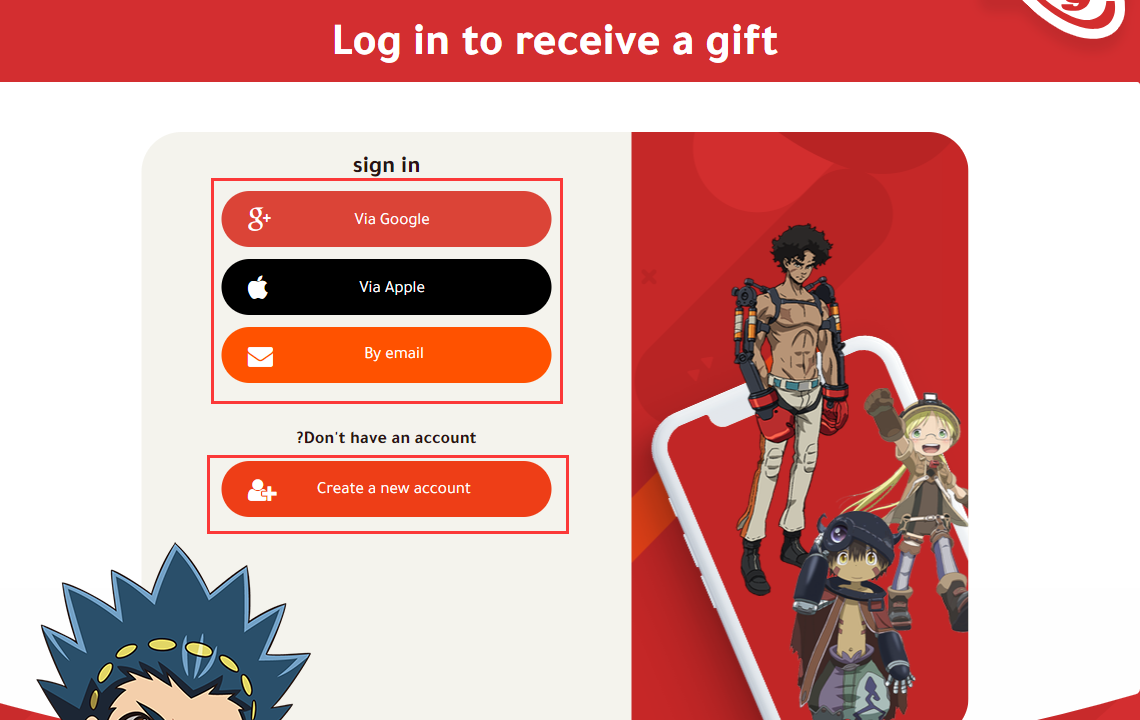Screen dimensions: 1140x720
Task: Click the sign in heading
Action: [x=386, y=165]
